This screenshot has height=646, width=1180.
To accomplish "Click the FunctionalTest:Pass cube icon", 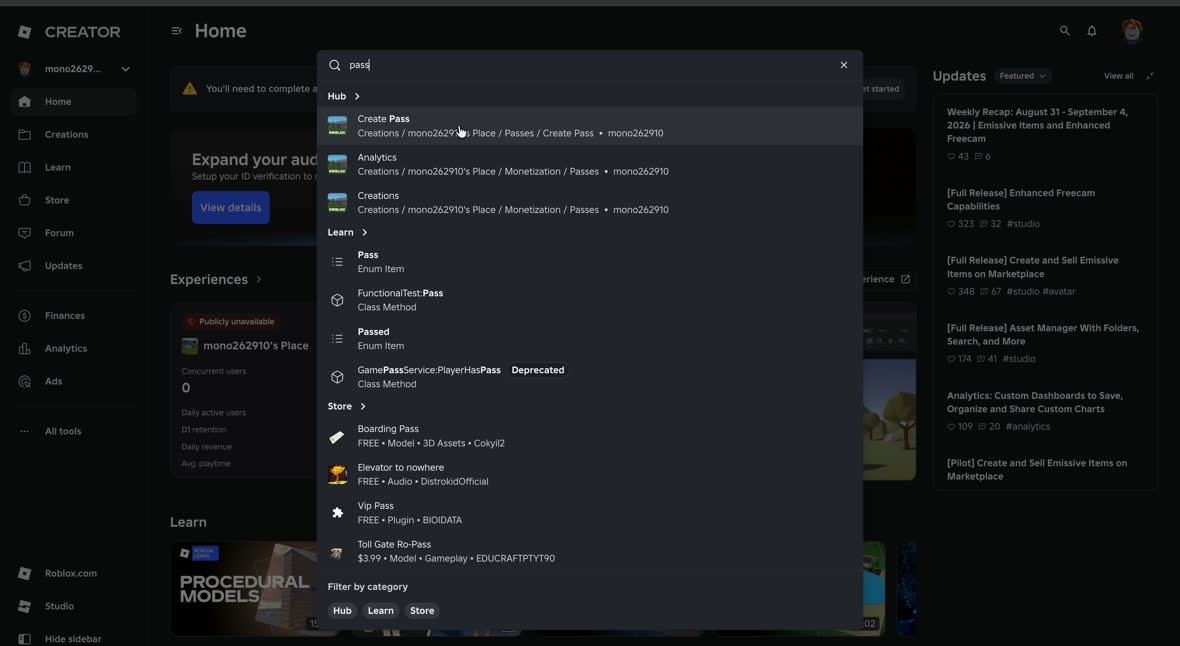I will (x=337, y=300).
